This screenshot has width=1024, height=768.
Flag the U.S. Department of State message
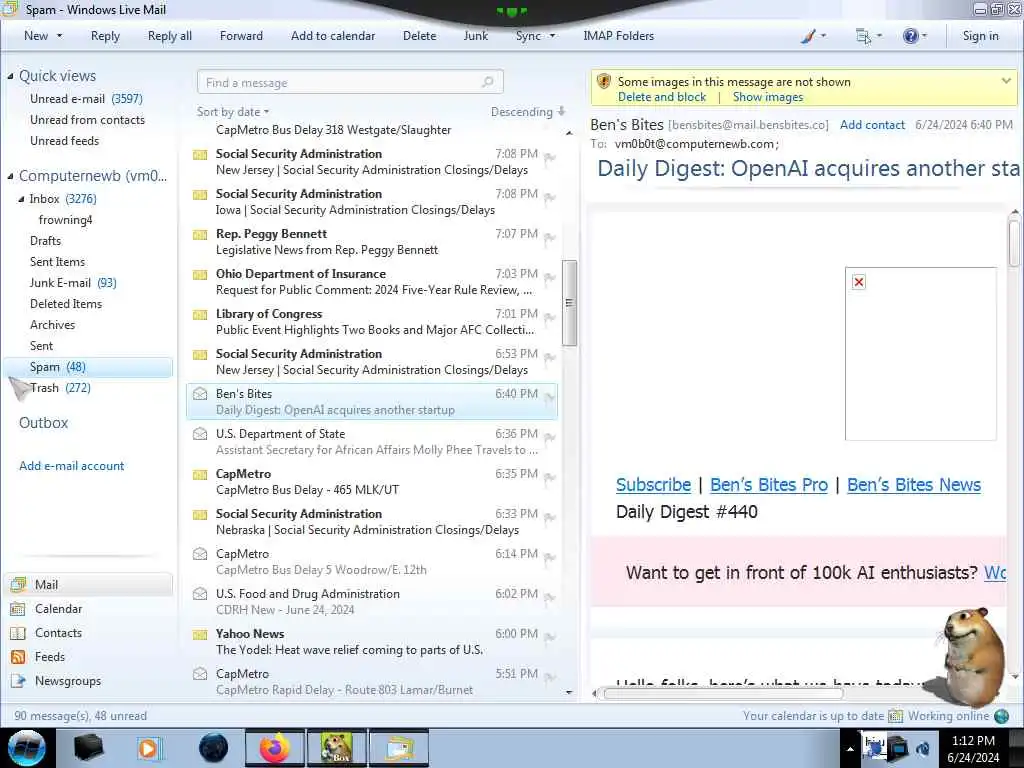[550, 437]
